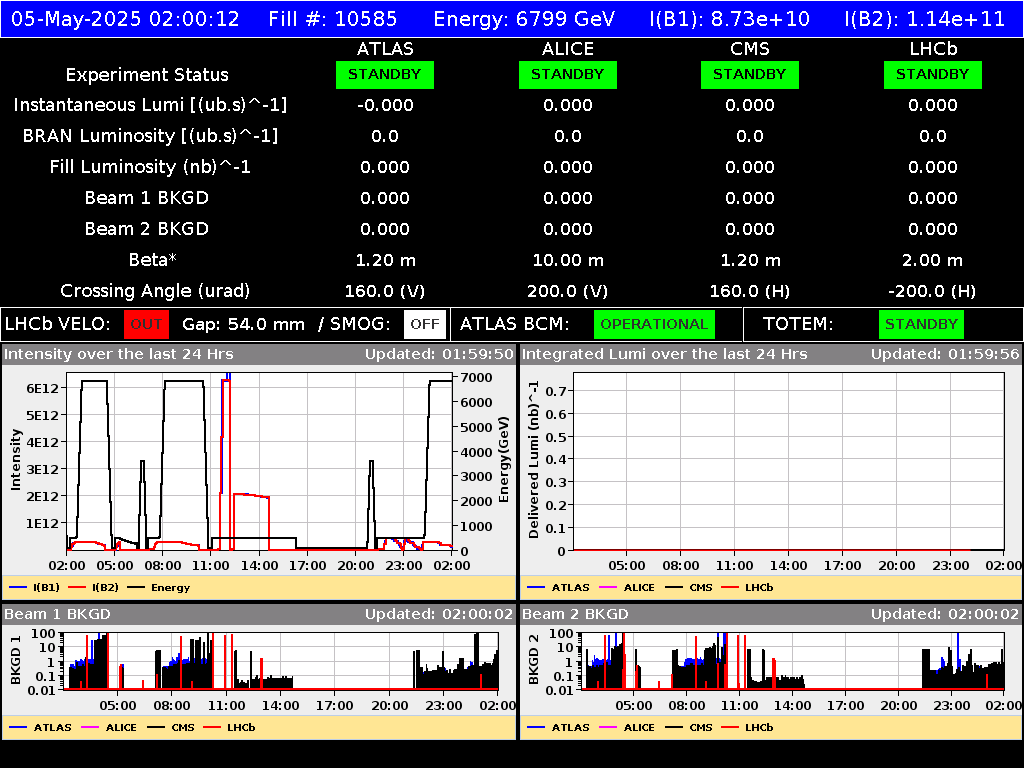Screen dimensions: 1024x768
Task: Click the Updated: 01:59:56 timestamp
Action: coord(945,354)
